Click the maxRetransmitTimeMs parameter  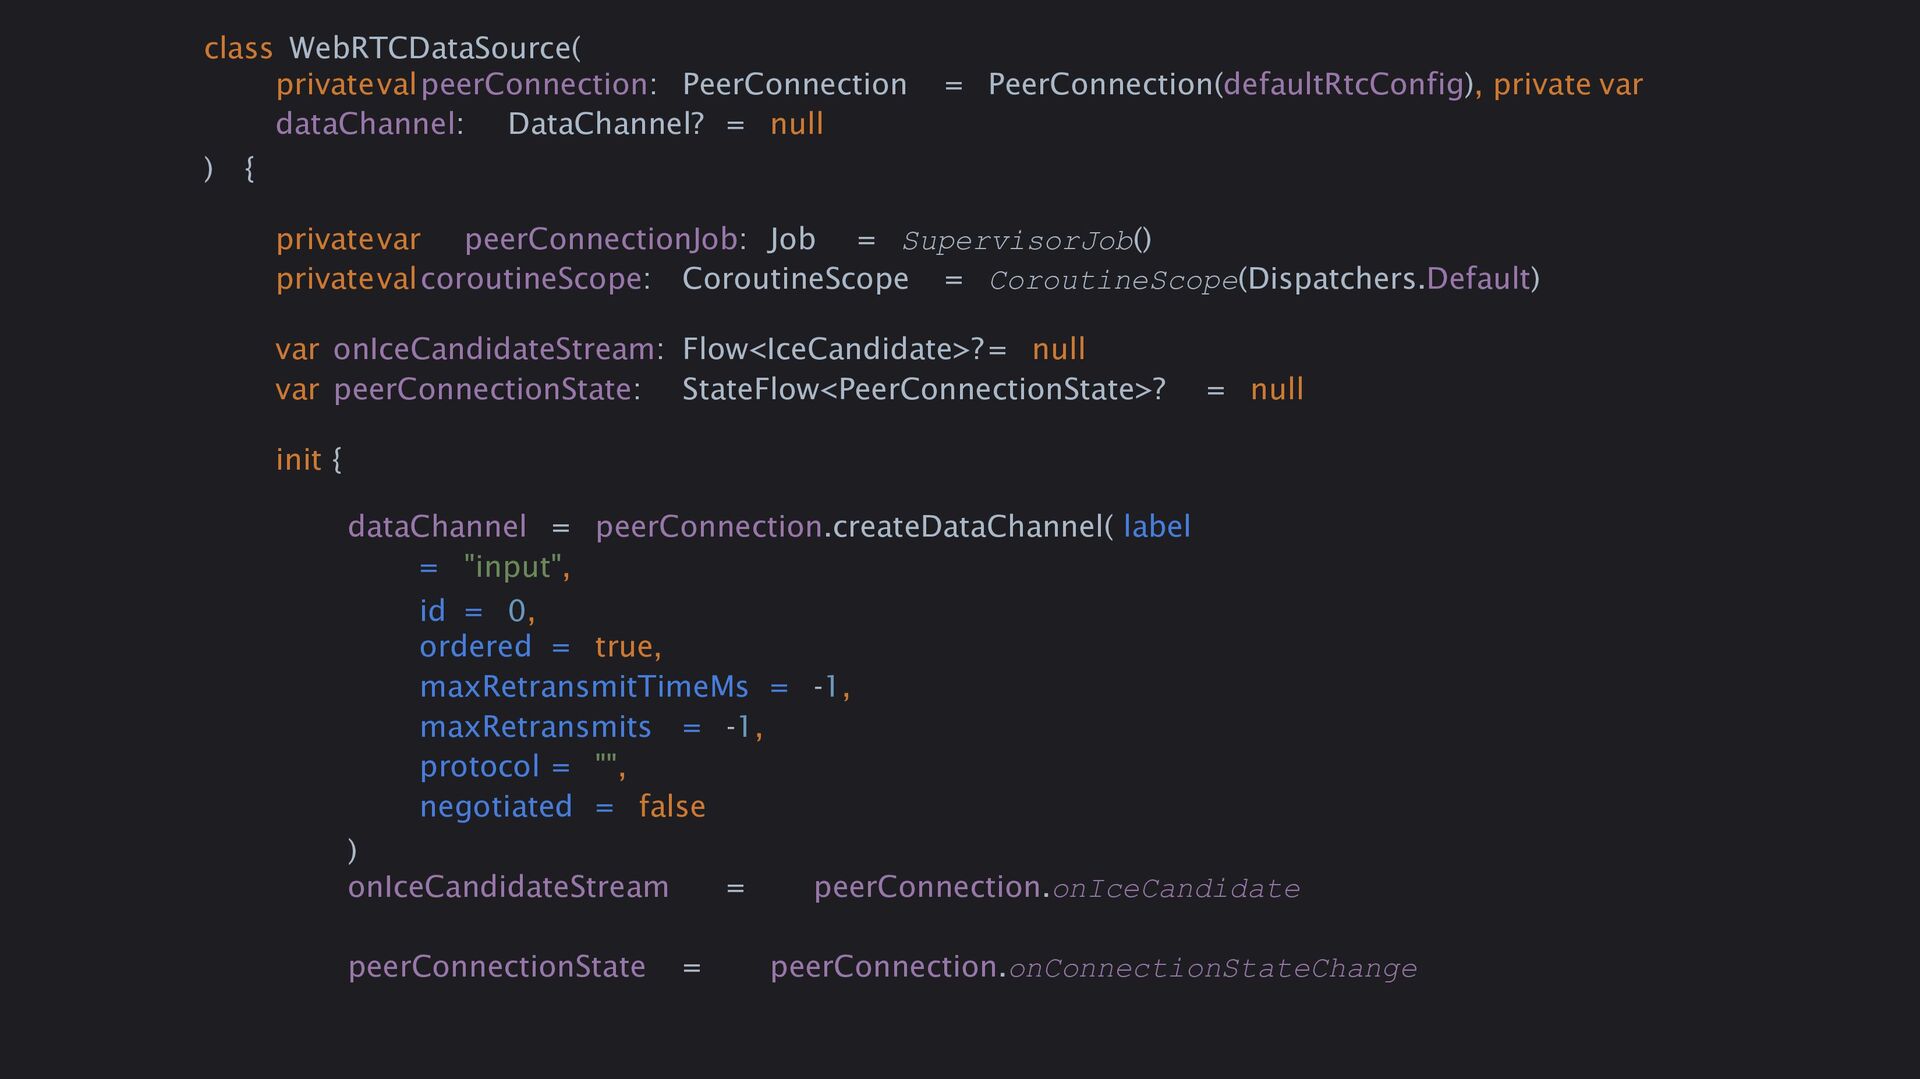click(583, 687)
